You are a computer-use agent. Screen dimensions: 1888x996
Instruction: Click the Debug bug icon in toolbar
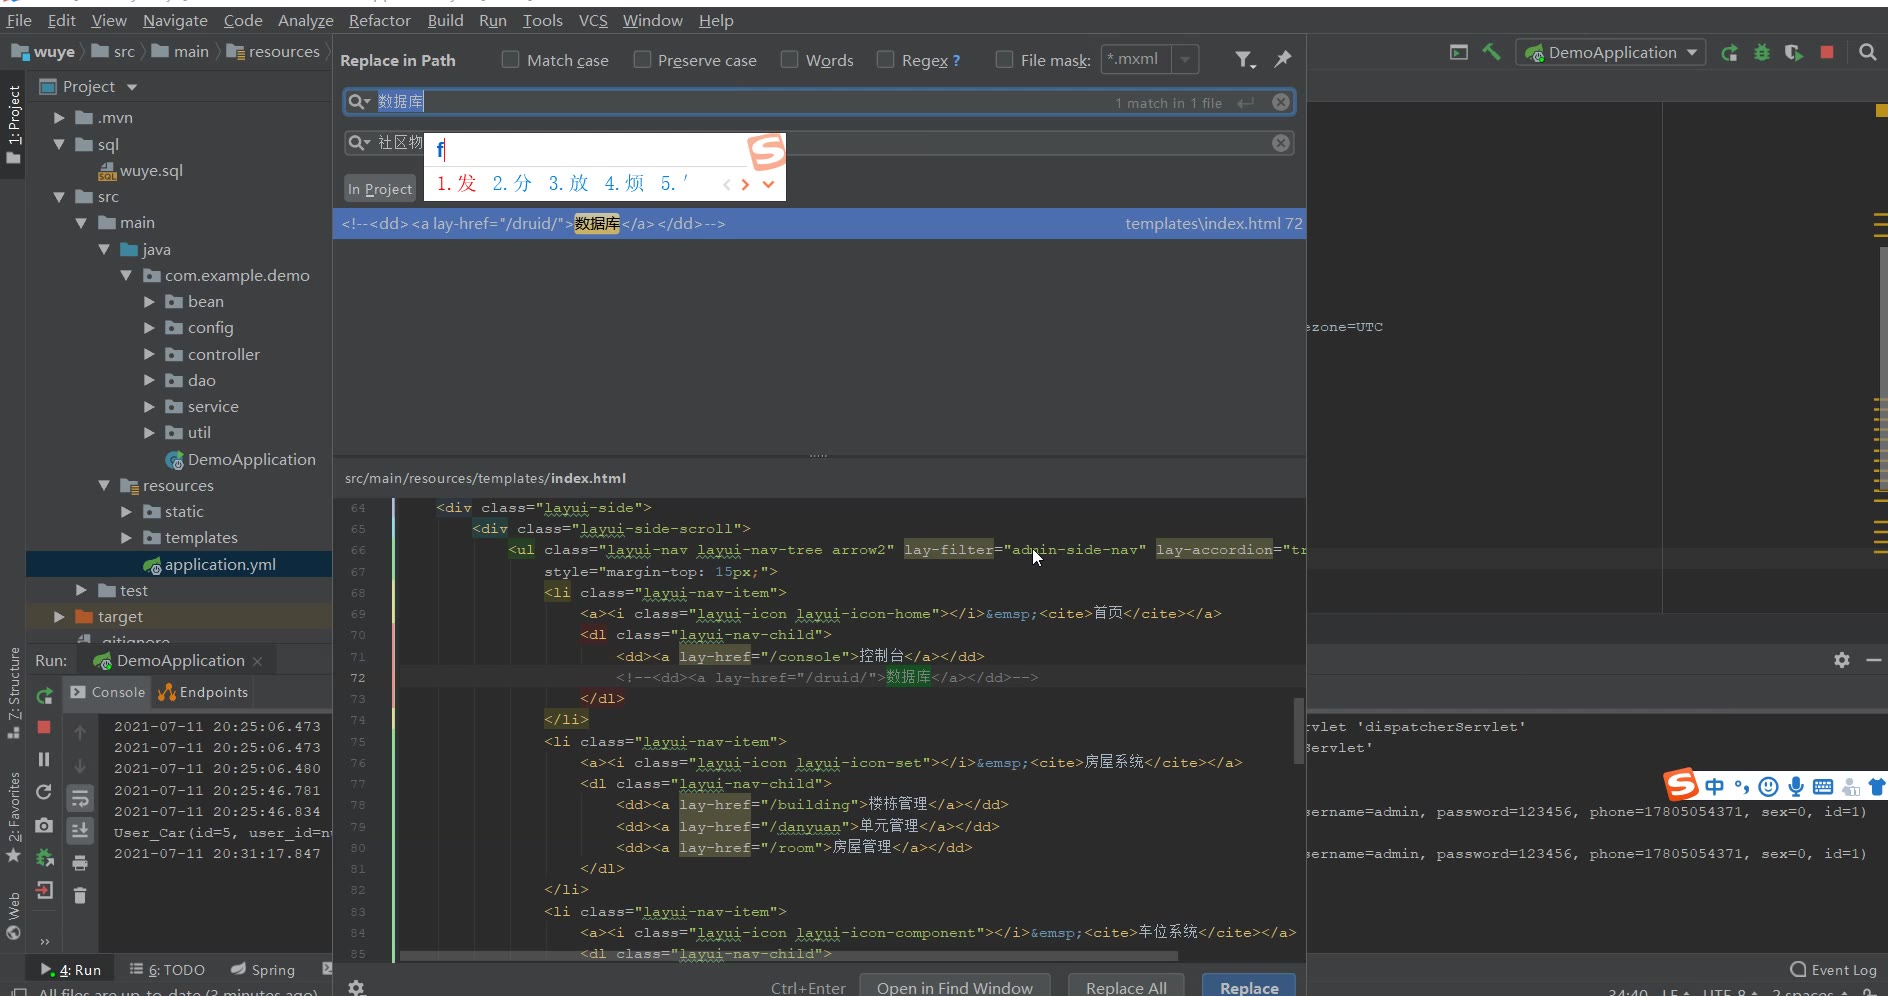1762,53
